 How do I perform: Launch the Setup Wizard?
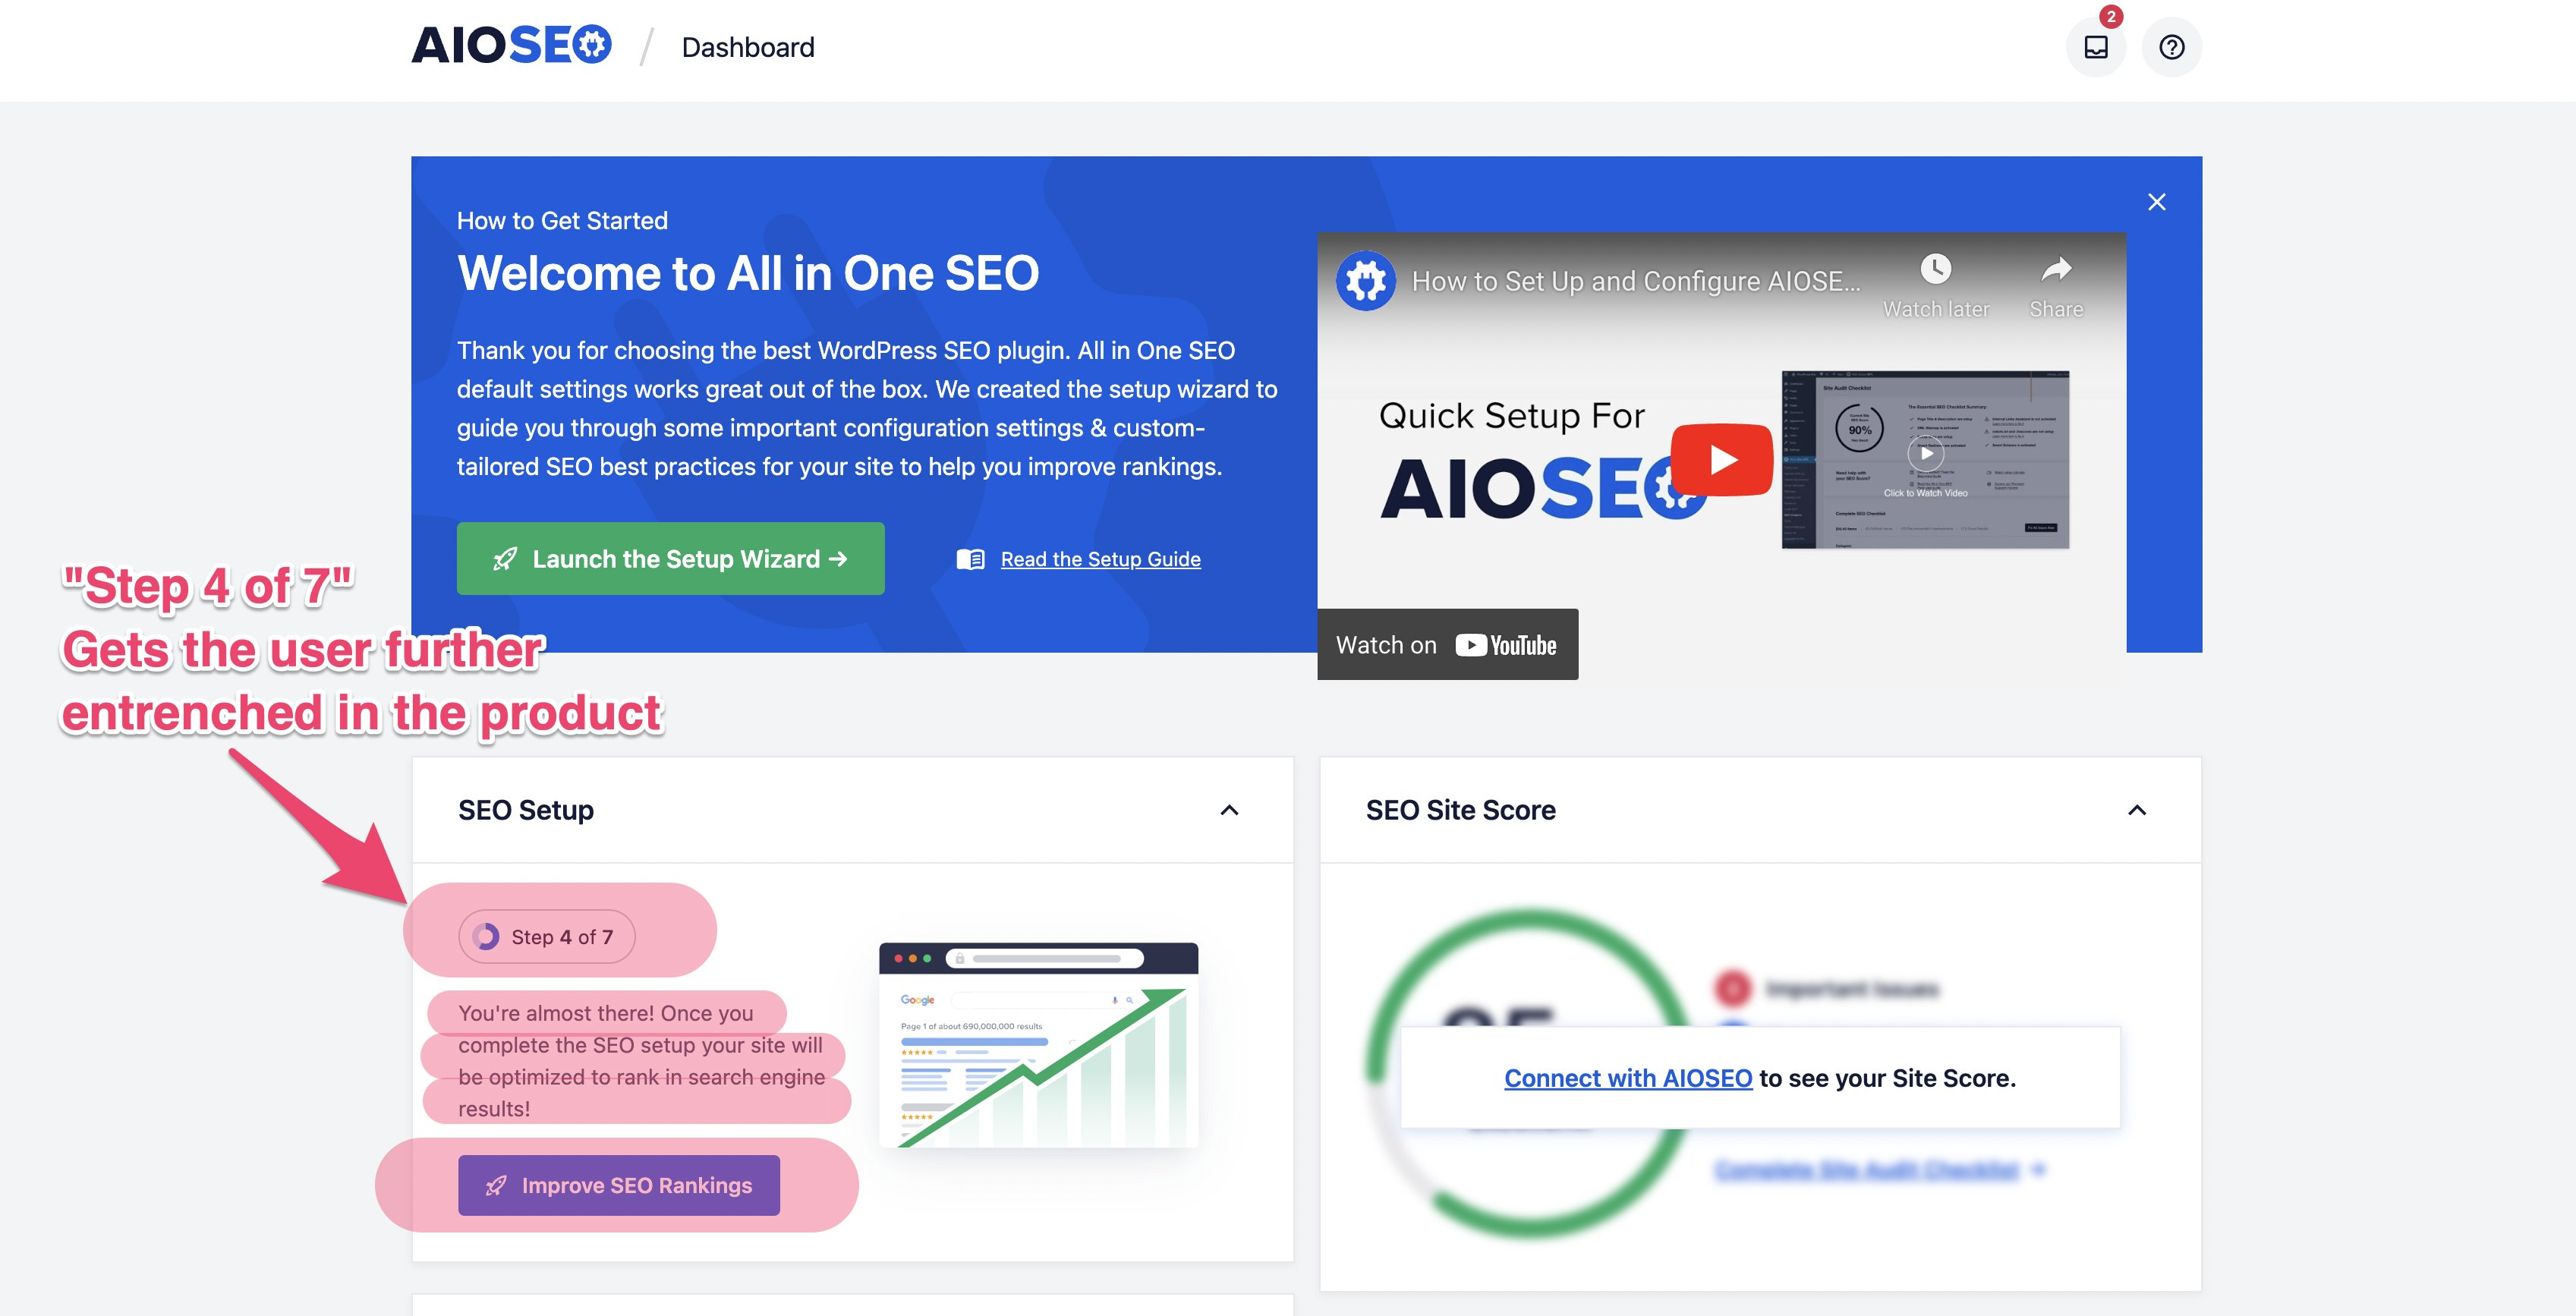(670, 559)
